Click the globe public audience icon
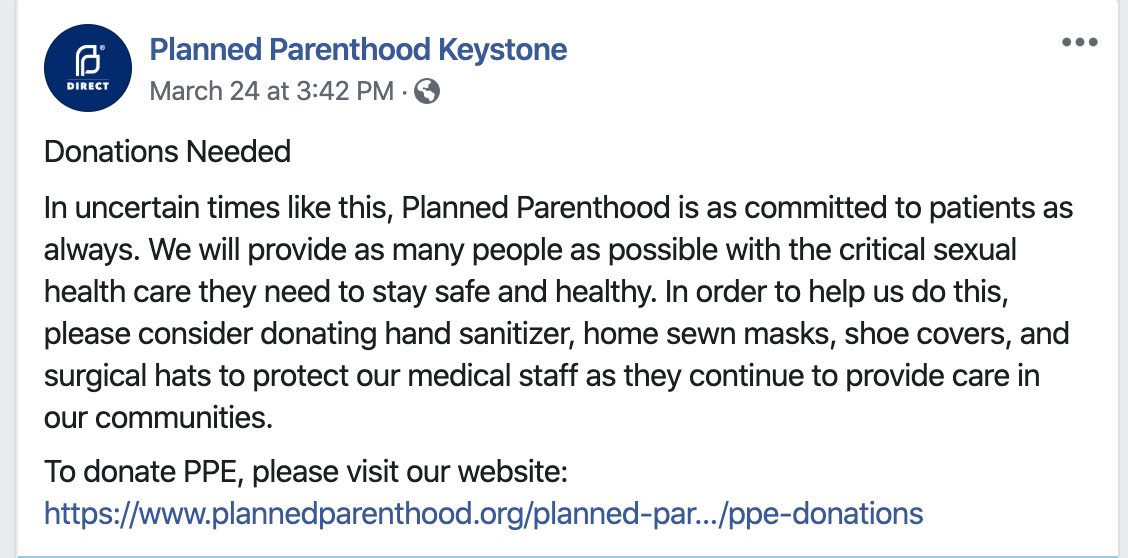Viewport: 1128px width, 558px height. coord(427,92)
